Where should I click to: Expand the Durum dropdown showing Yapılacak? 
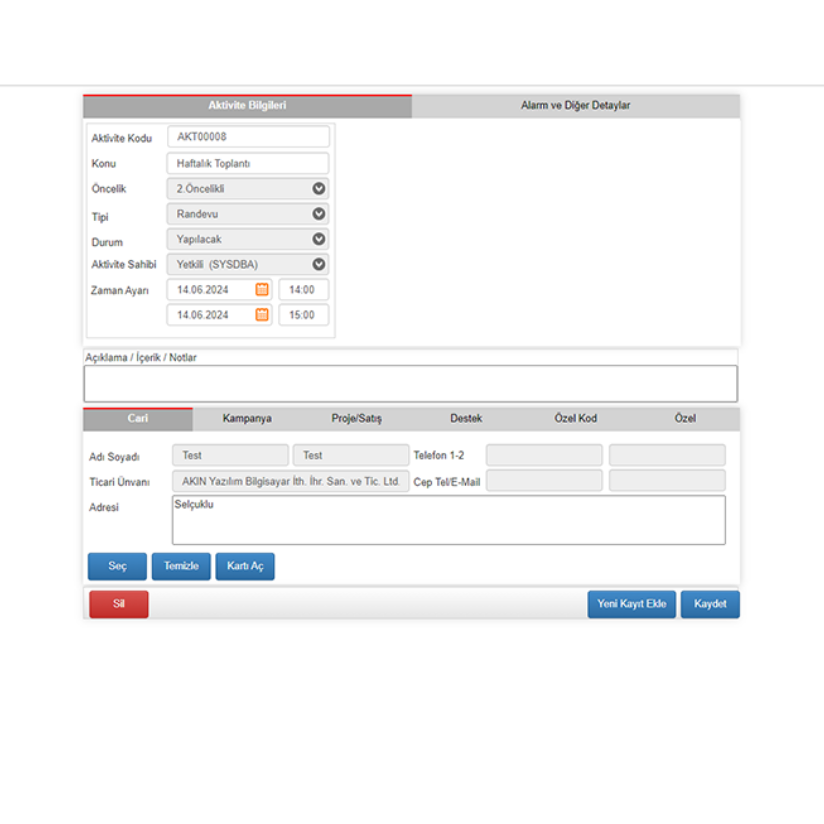tap(318, 239)
